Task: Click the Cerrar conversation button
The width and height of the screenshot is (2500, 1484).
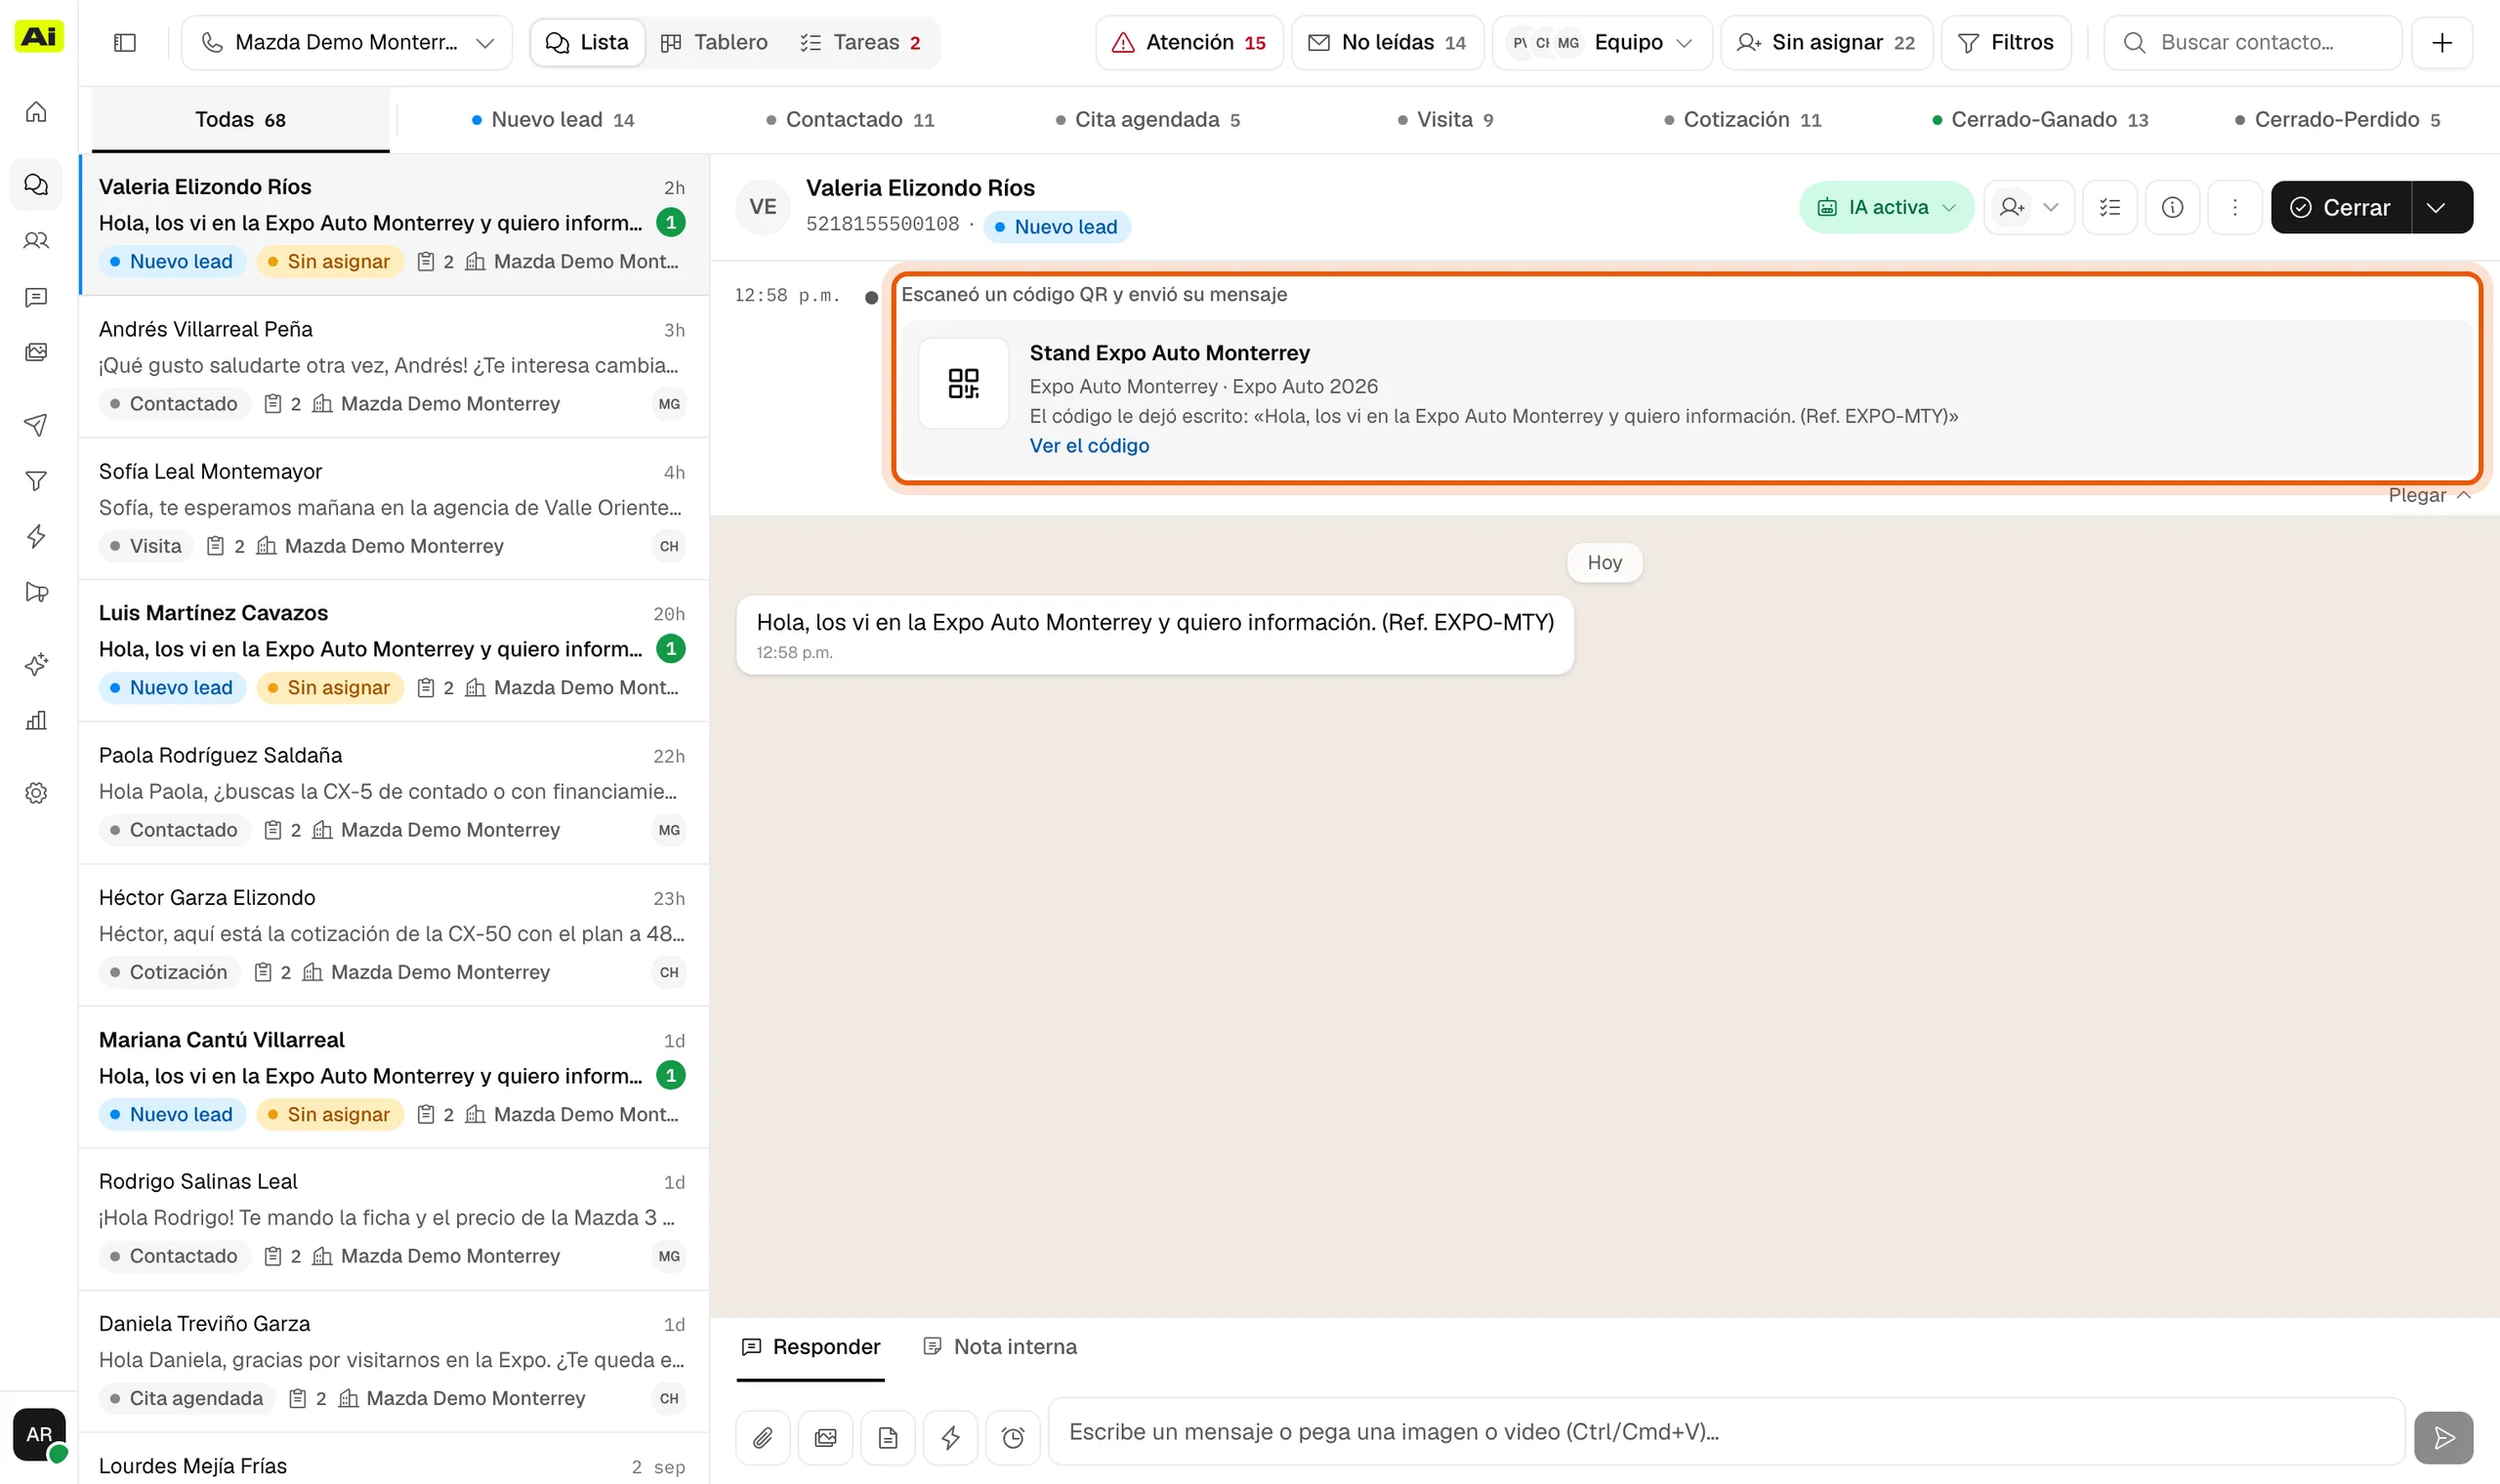Action: pyautogui.click(x=2341, y=207)
